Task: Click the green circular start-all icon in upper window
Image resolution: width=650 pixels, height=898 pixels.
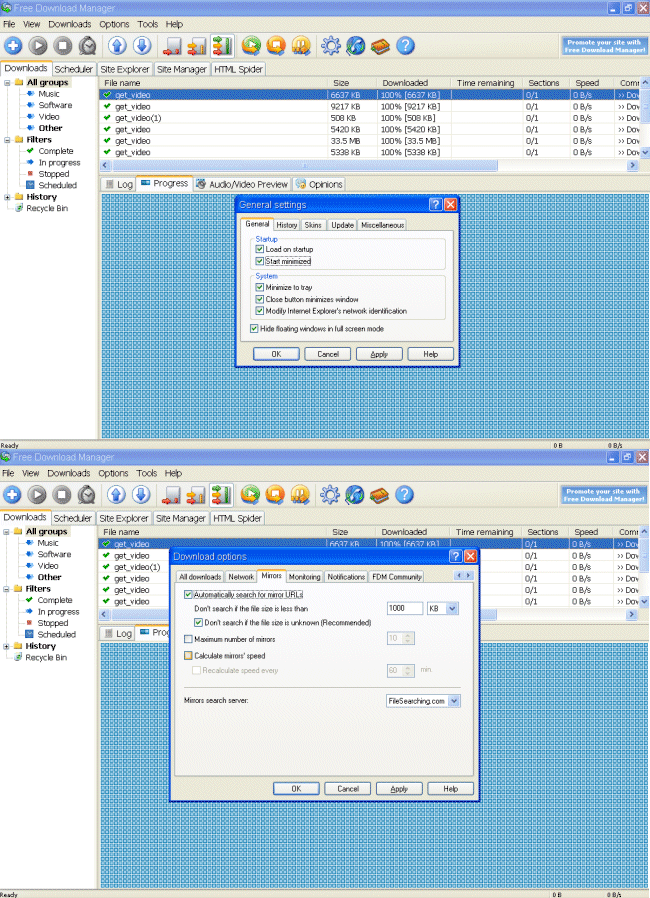Action: tap(251, 46)
